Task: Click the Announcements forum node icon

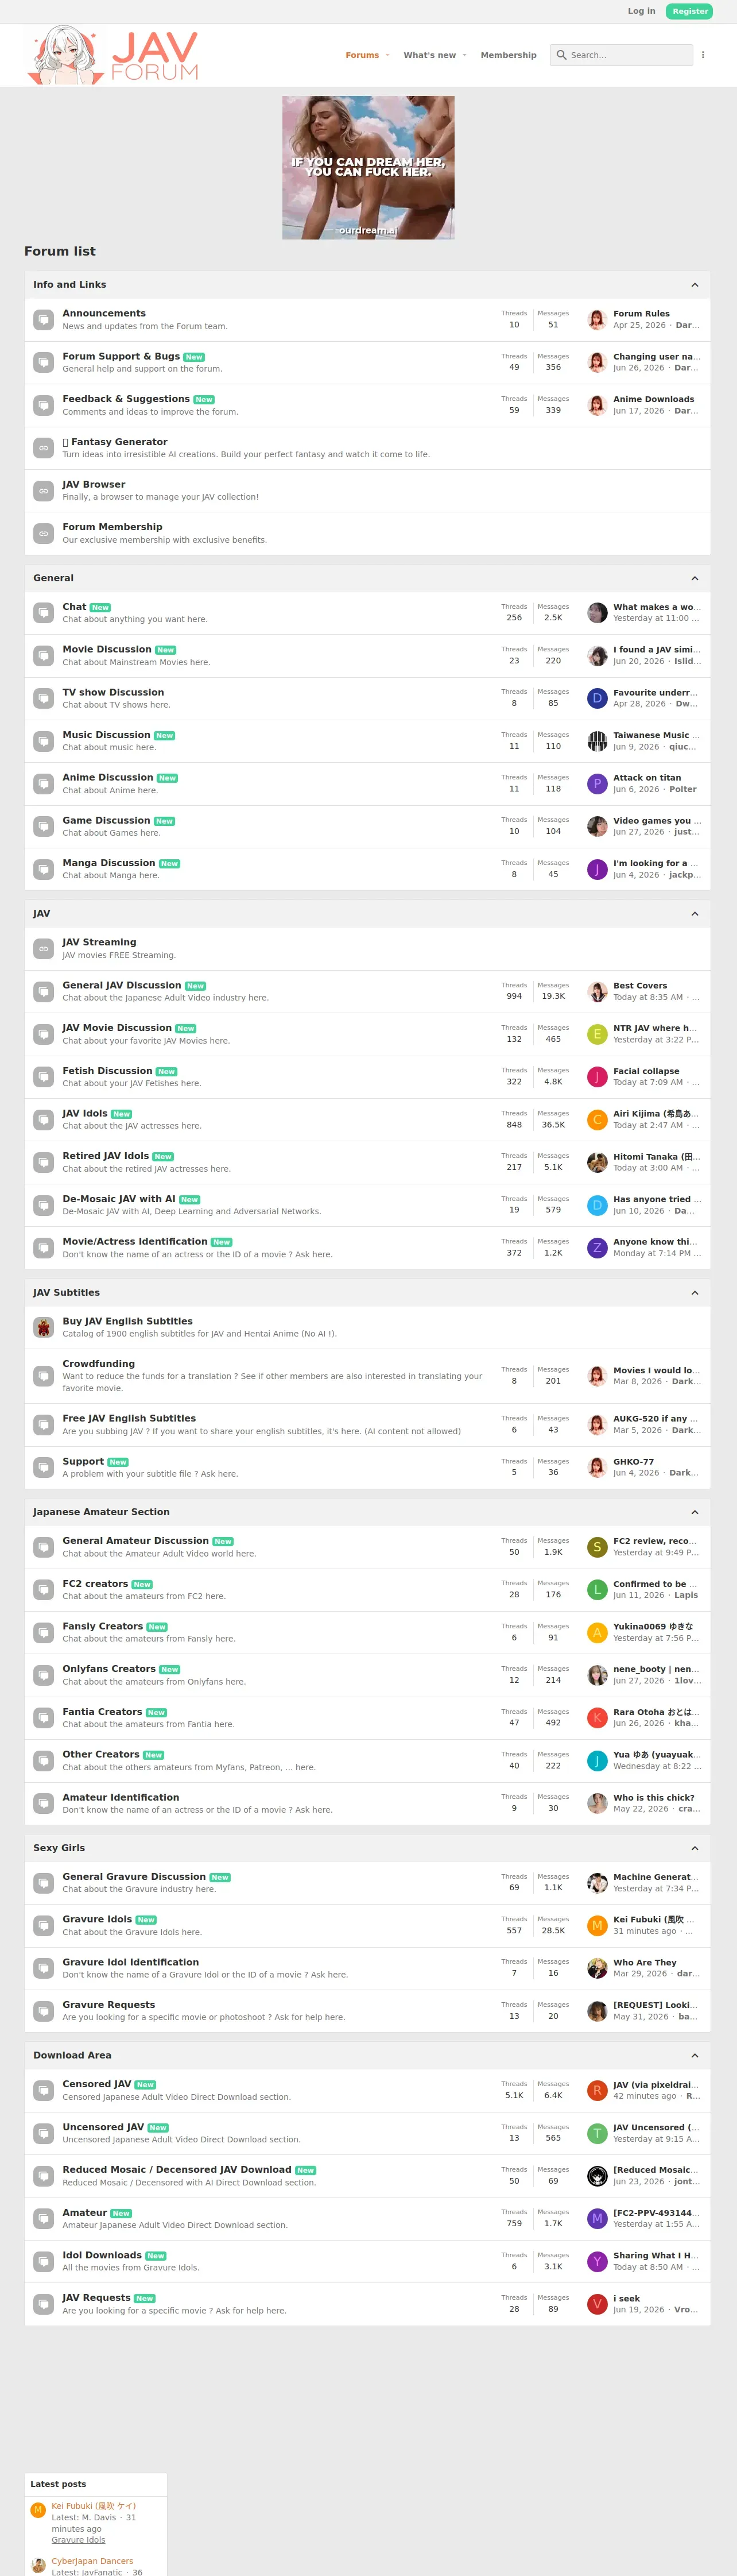Action: pyautogui.click(x=43, y=320)
